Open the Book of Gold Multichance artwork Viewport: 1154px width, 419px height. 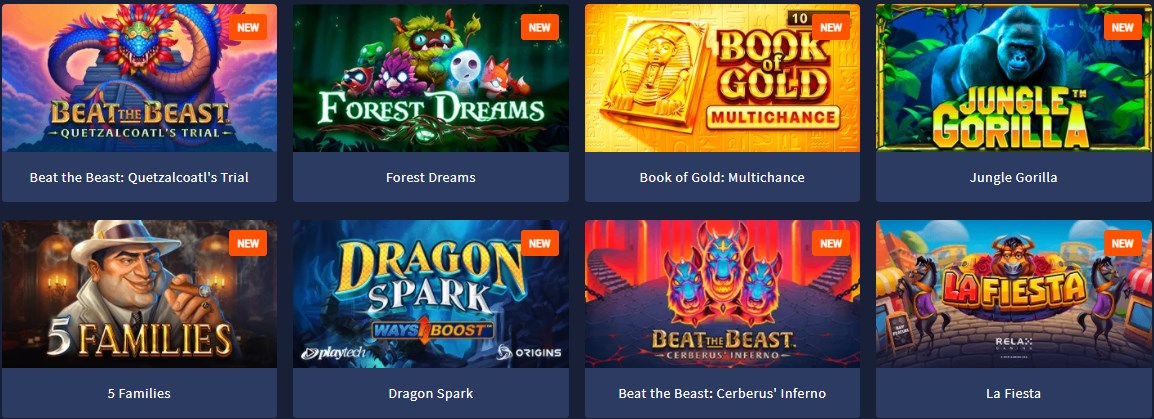click(x=722, y=78)
